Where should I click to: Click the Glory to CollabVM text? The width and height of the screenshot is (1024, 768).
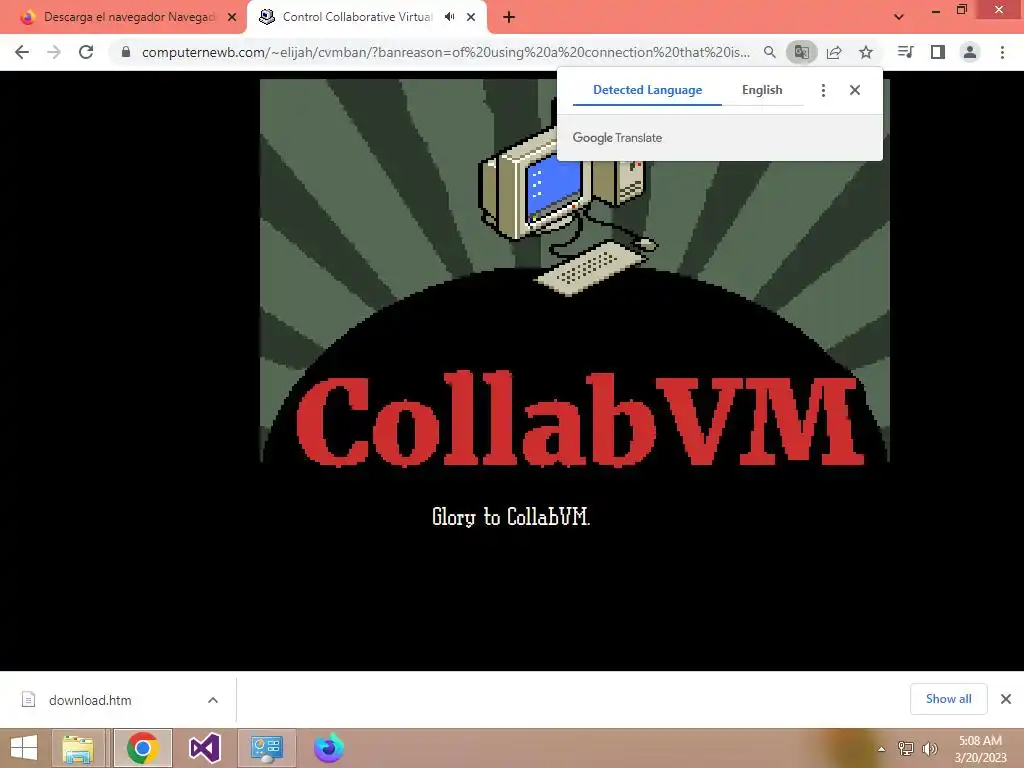tap(511, 517)
